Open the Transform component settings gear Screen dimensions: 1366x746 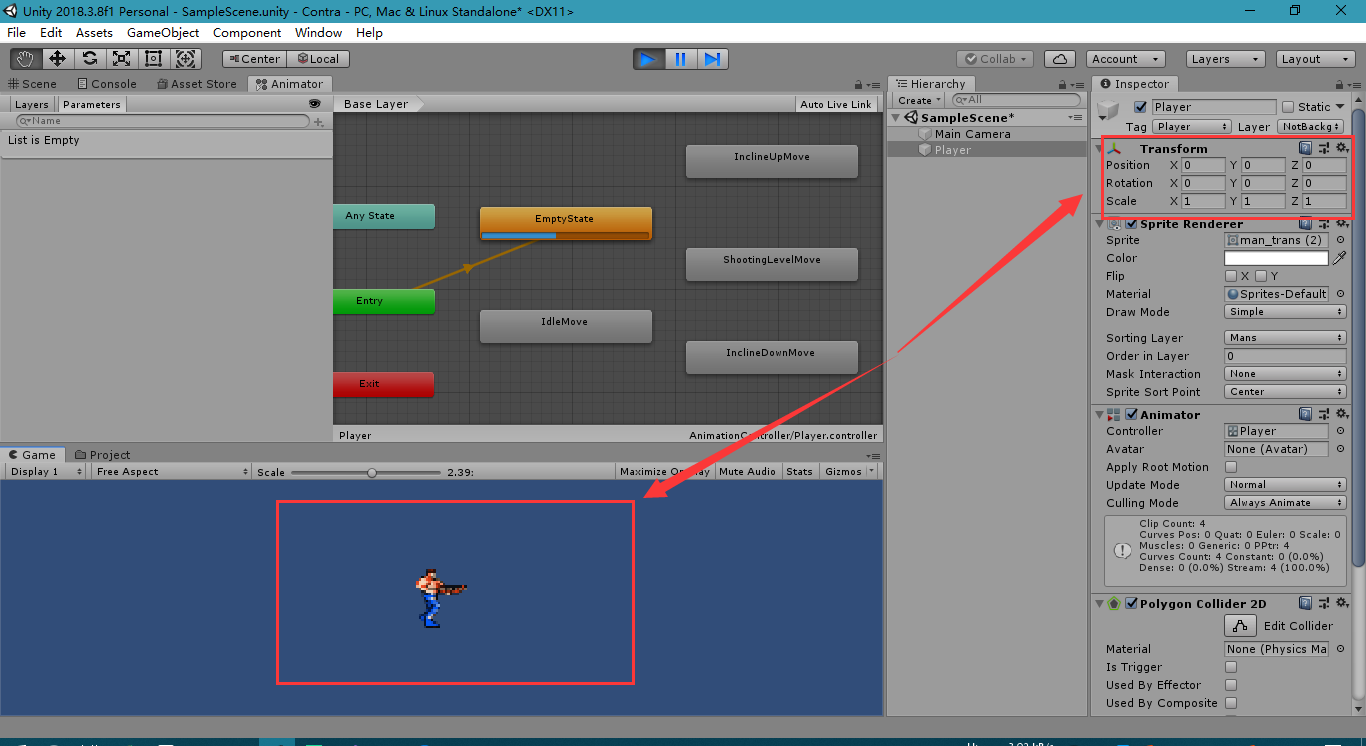[x=1342, y=148]
